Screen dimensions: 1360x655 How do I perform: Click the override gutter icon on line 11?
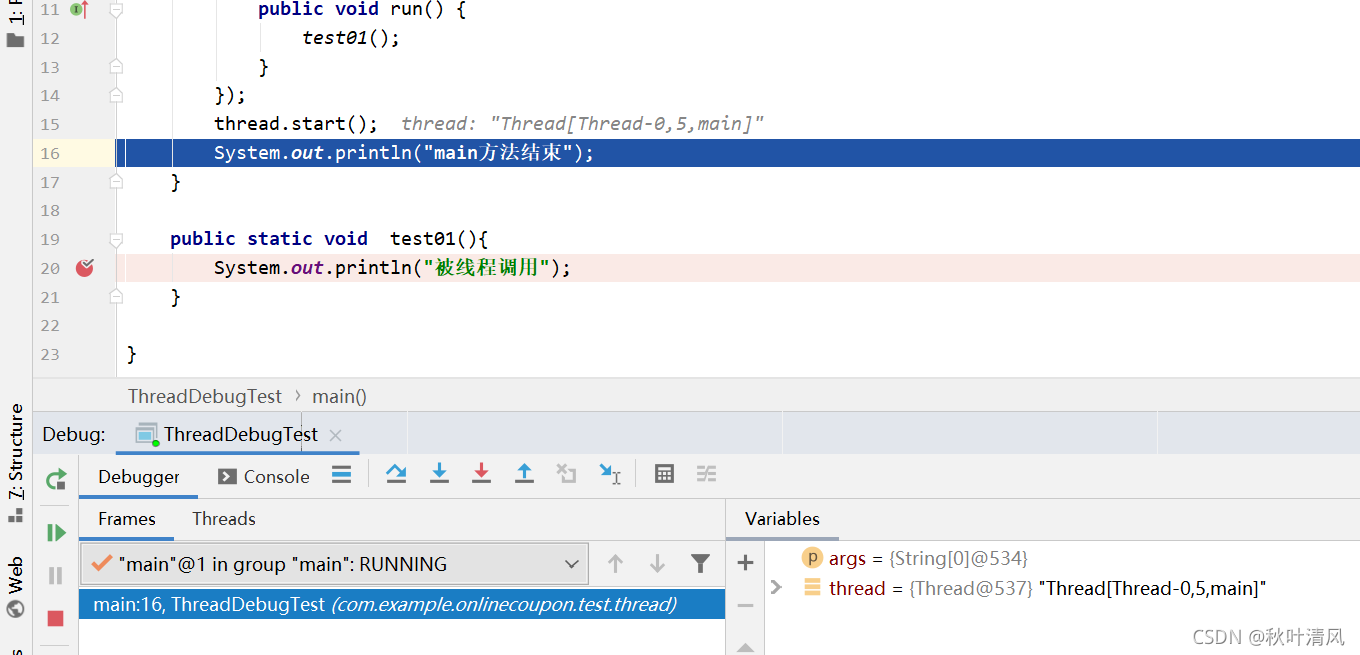coord(80,10)
